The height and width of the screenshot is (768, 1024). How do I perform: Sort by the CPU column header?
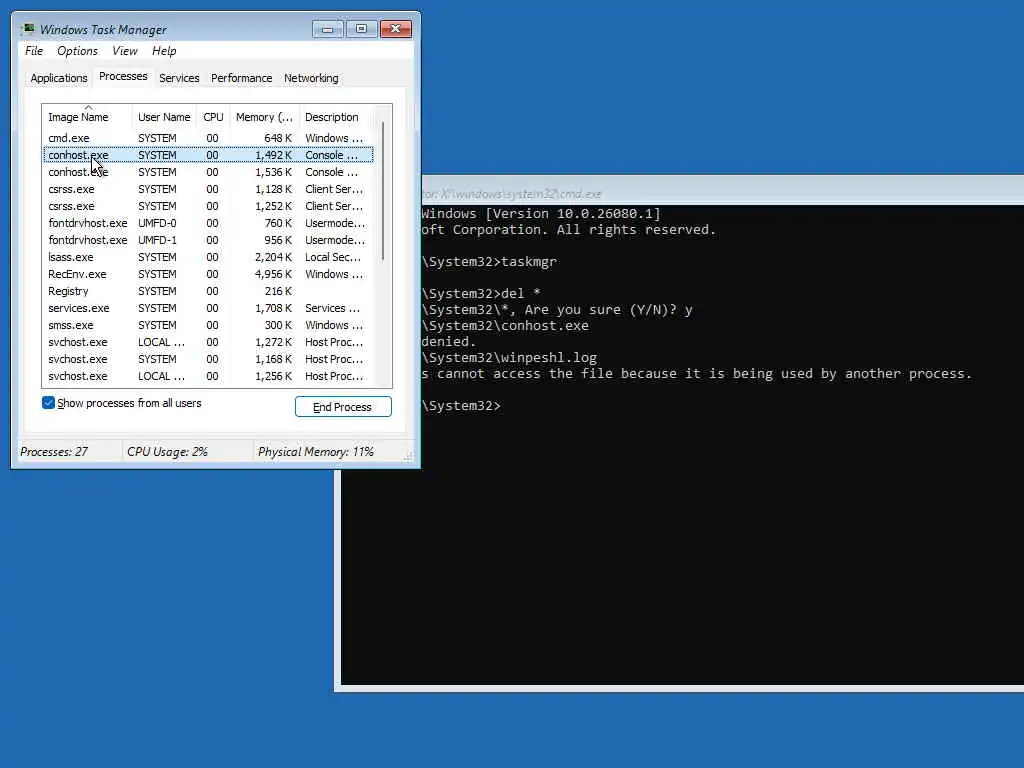click(213, 117)
